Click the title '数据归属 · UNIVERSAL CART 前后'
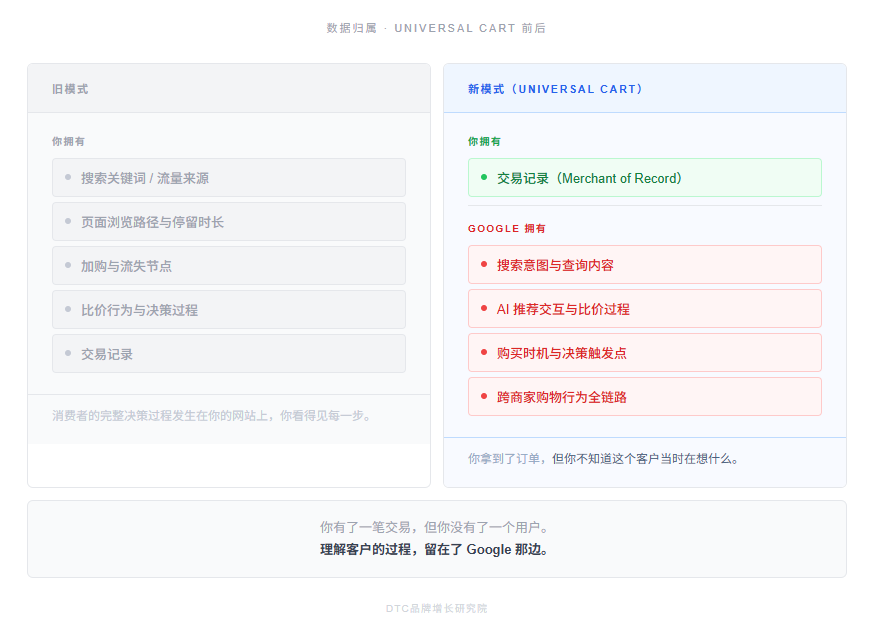Viewport: 873px width, 633px height. [x=436, y=28]
